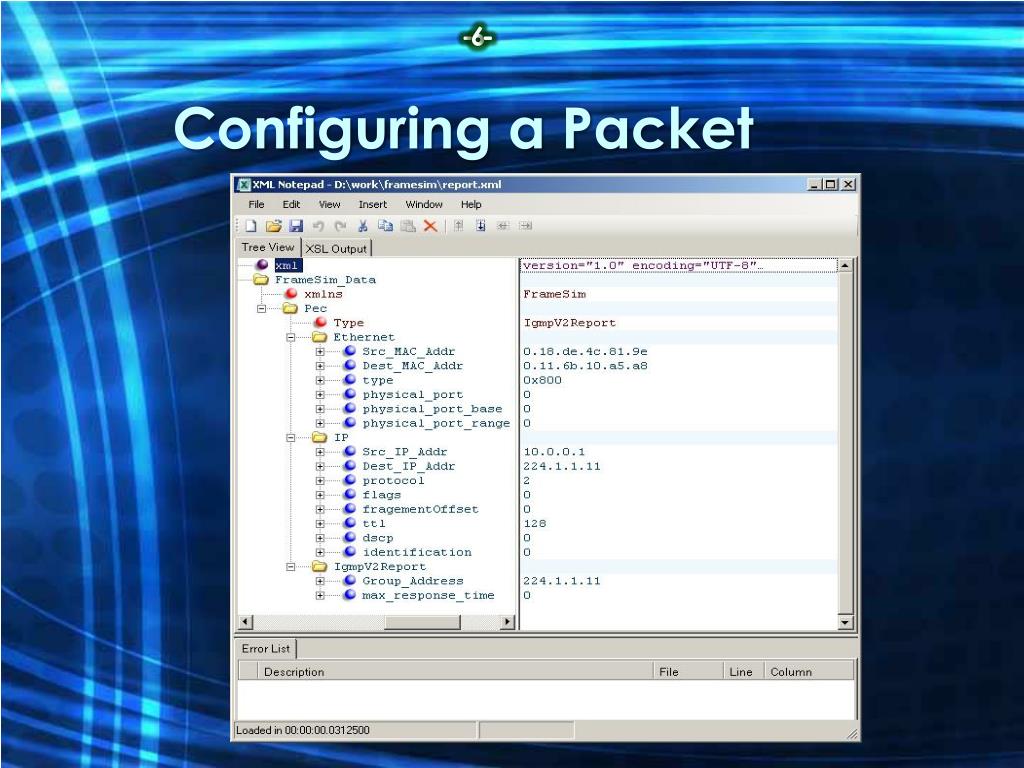This screenshot has height=768, width=1024.
Task: Click the red X Delete icon
Action: click(430, 226)
